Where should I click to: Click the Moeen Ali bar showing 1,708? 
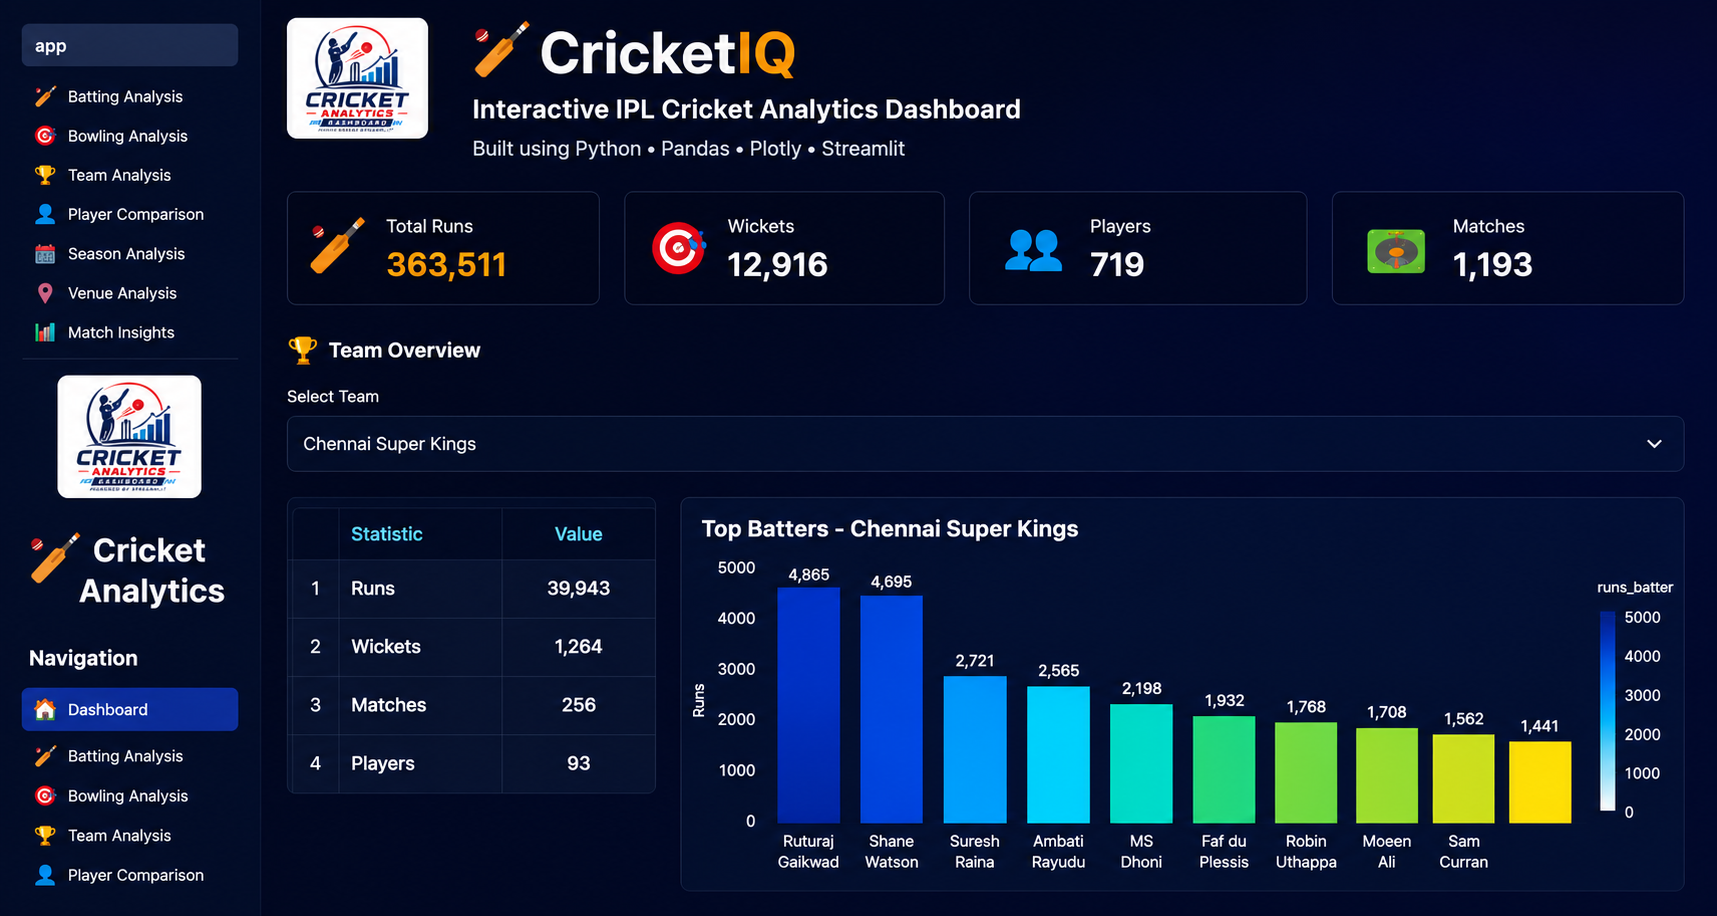click(x=1387, y=775)
